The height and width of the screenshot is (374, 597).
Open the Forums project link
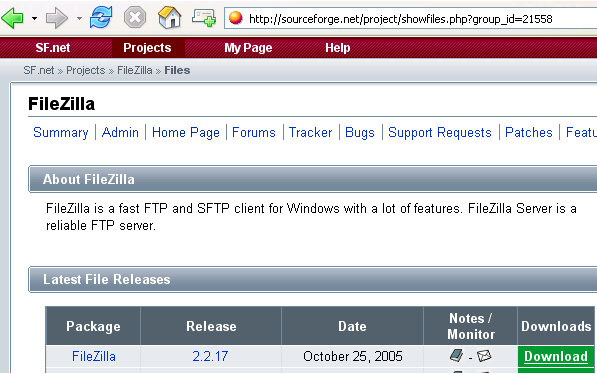[254, 133]
